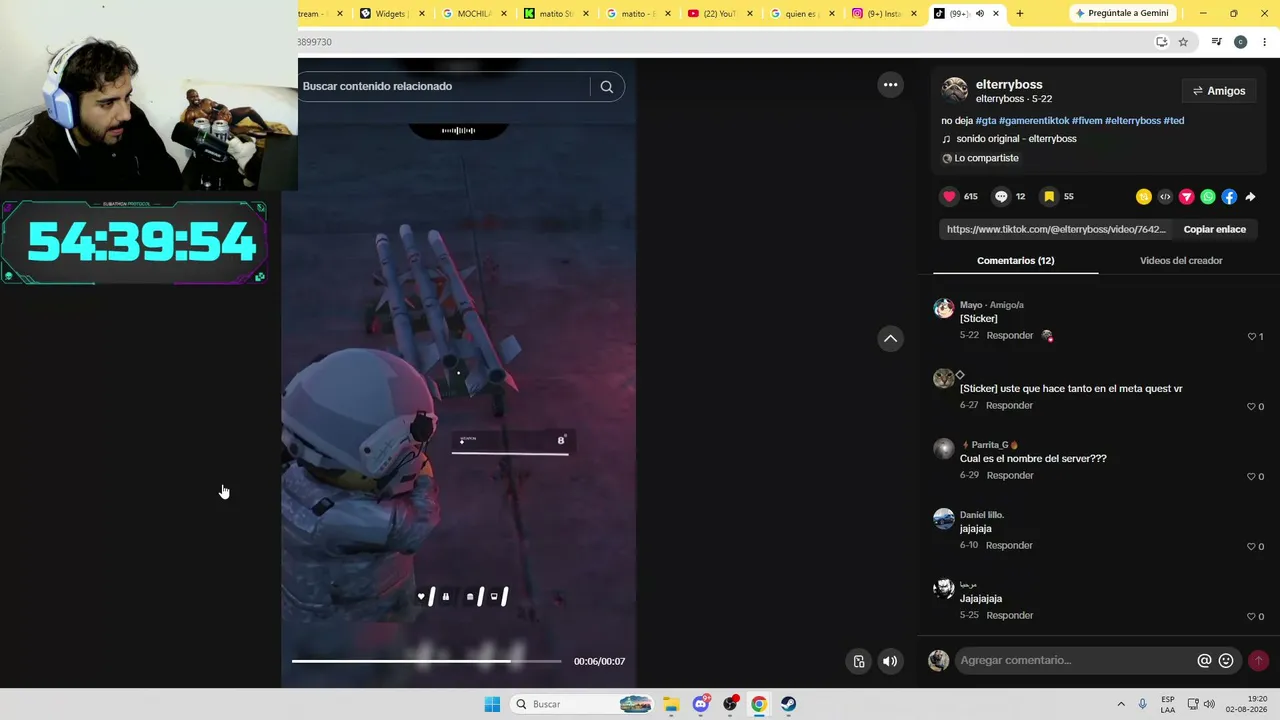Screen dimensions: 1280x720
Task: Share the video on WhatsApp
Action: click(x=1208, y=197)
